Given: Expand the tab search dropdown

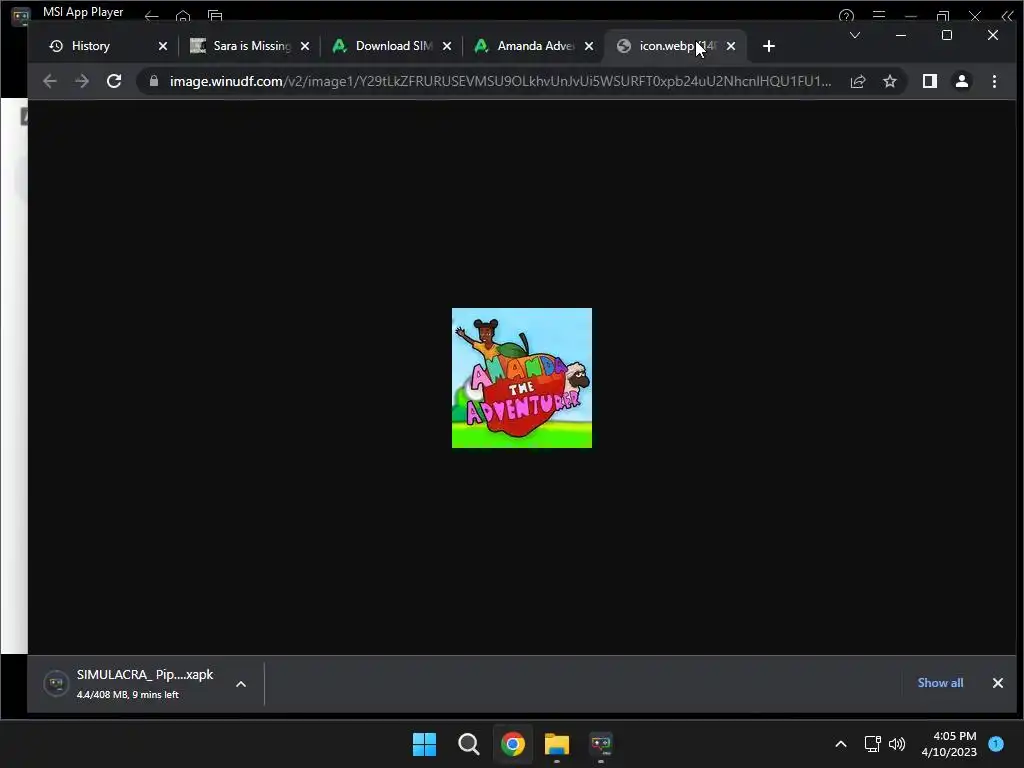Looking at the screenshot, I should pos(855,35).
